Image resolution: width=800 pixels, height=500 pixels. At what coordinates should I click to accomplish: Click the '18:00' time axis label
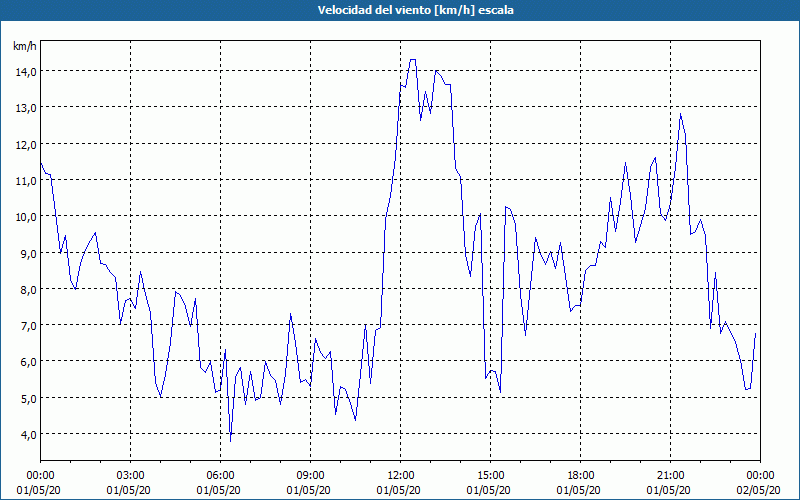tap(581, 476)
